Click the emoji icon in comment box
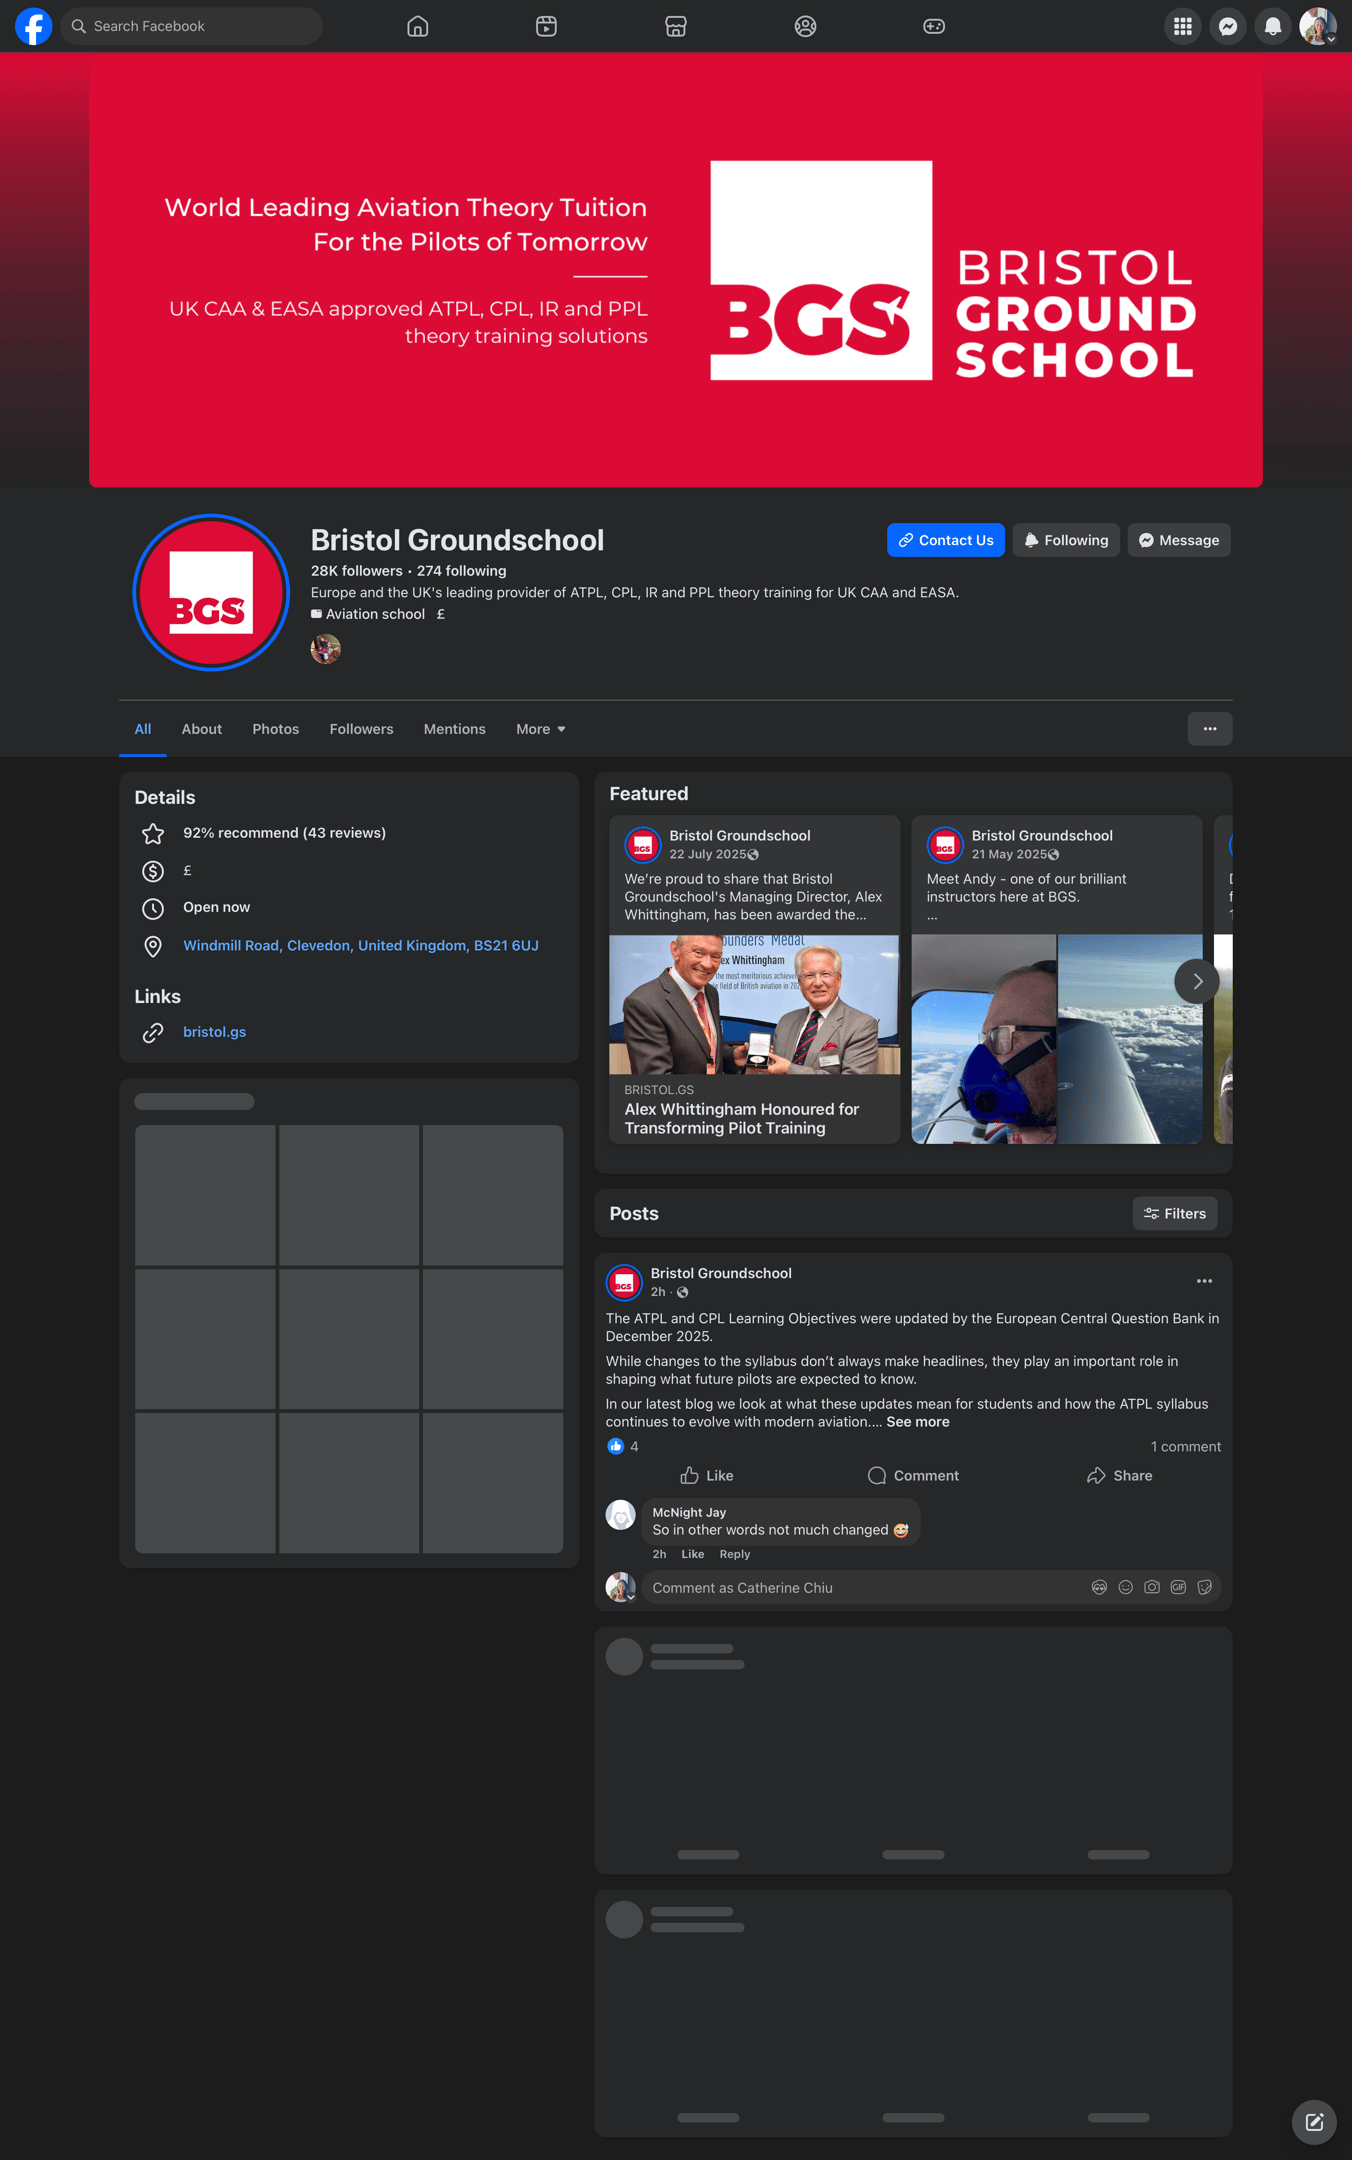This screenshot has height=2160, width=1352. tap(1126, 1587)
